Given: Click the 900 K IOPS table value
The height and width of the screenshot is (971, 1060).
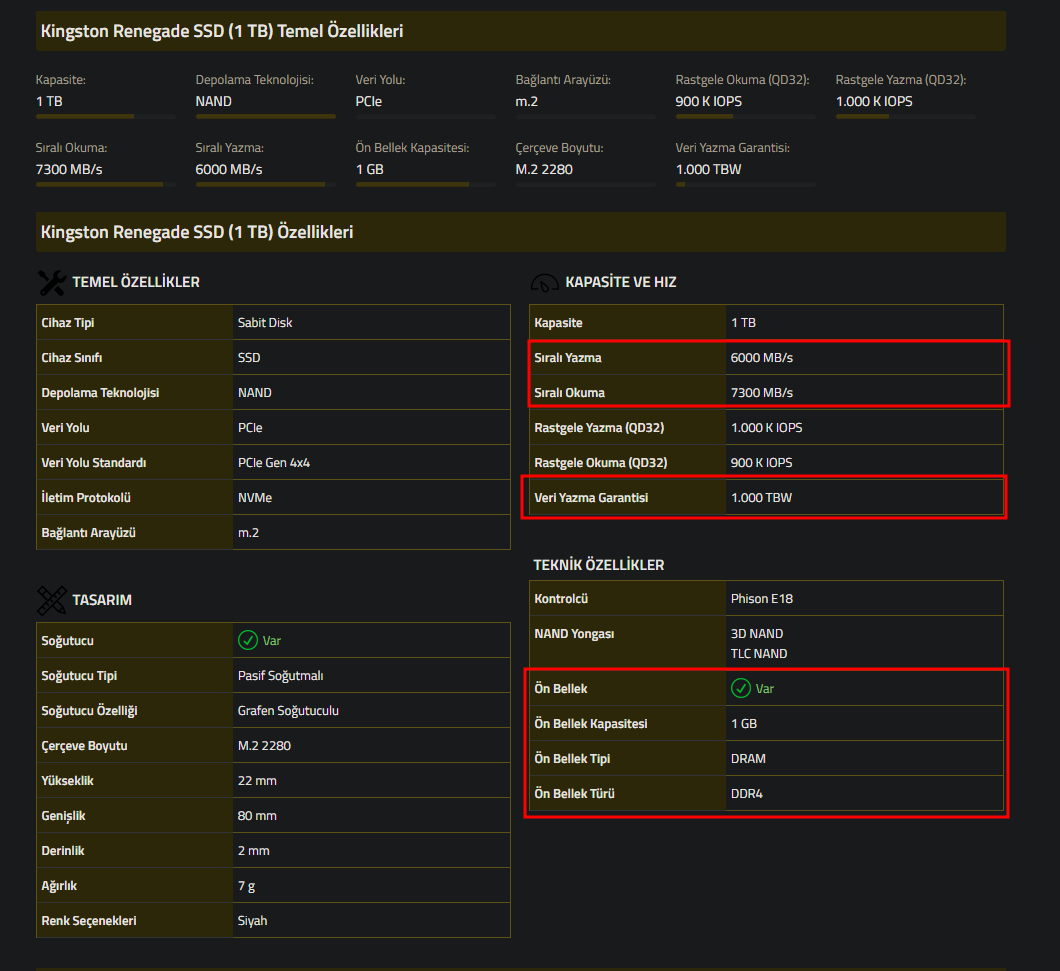Looking at the screenshot, I should coord(761,463).
